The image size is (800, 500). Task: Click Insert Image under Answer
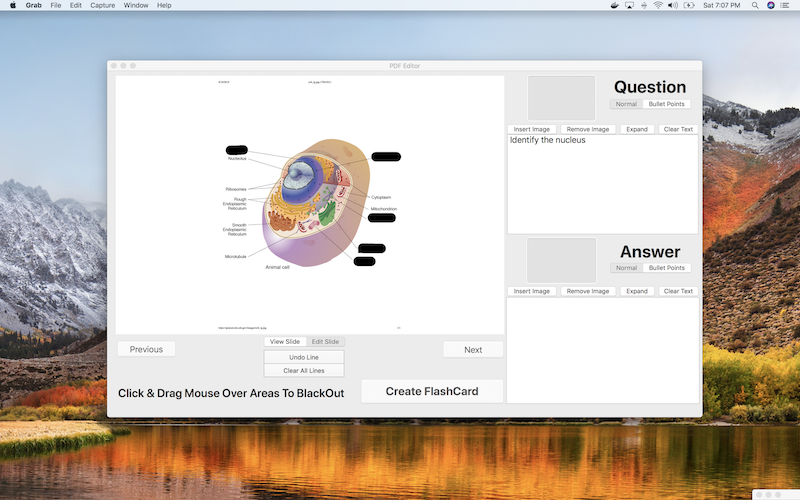pos(532,291)
